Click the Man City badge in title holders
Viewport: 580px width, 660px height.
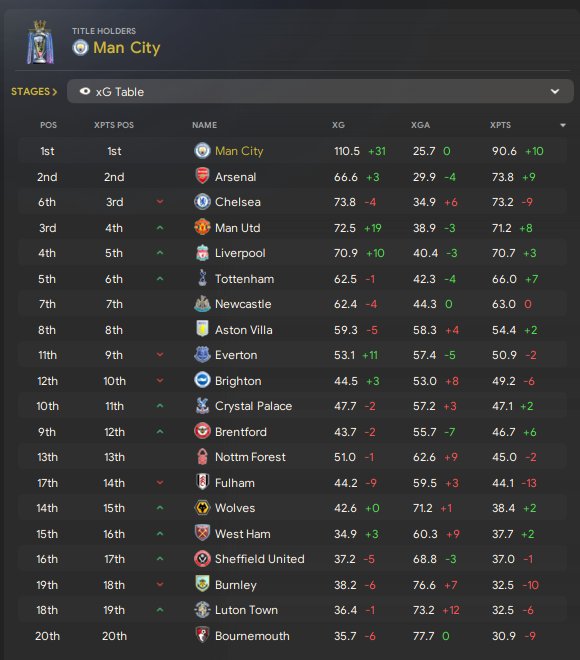click(x=80, y=48)
